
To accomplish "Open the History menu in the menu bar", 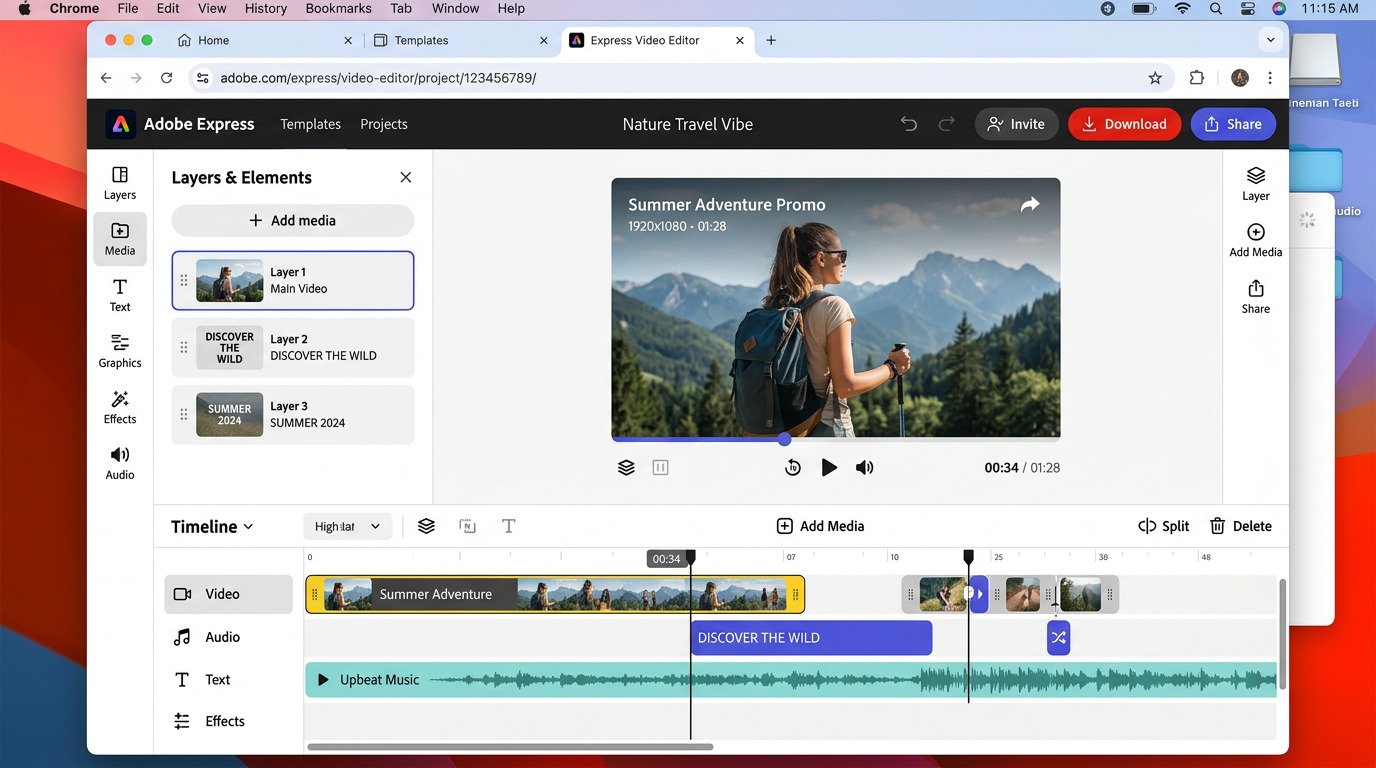I will point(266,8).
